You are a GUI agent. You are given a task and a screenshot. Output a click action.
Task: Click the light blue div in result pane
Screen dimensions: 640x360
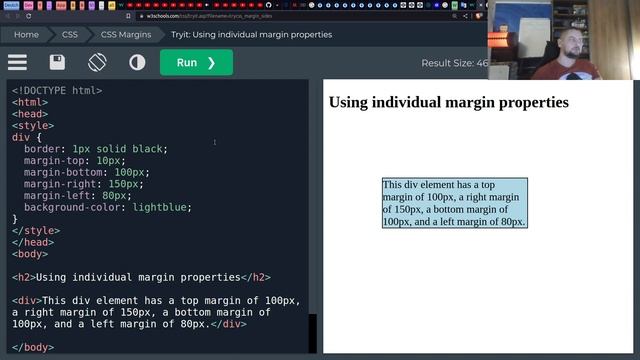click(x=455, y=203)
